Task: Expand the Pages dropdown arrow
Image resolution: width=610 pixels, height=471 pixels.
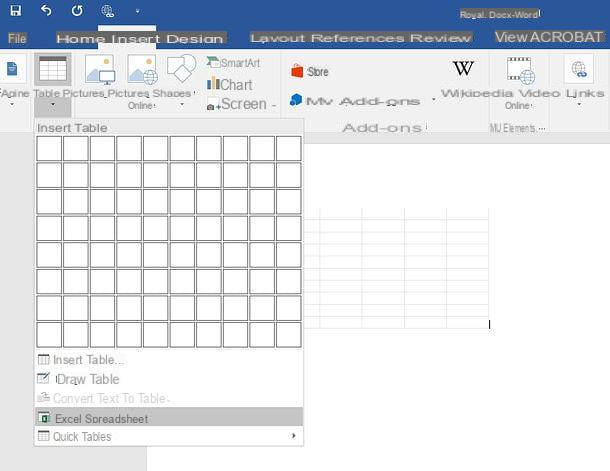Action: tap(12, 105)
